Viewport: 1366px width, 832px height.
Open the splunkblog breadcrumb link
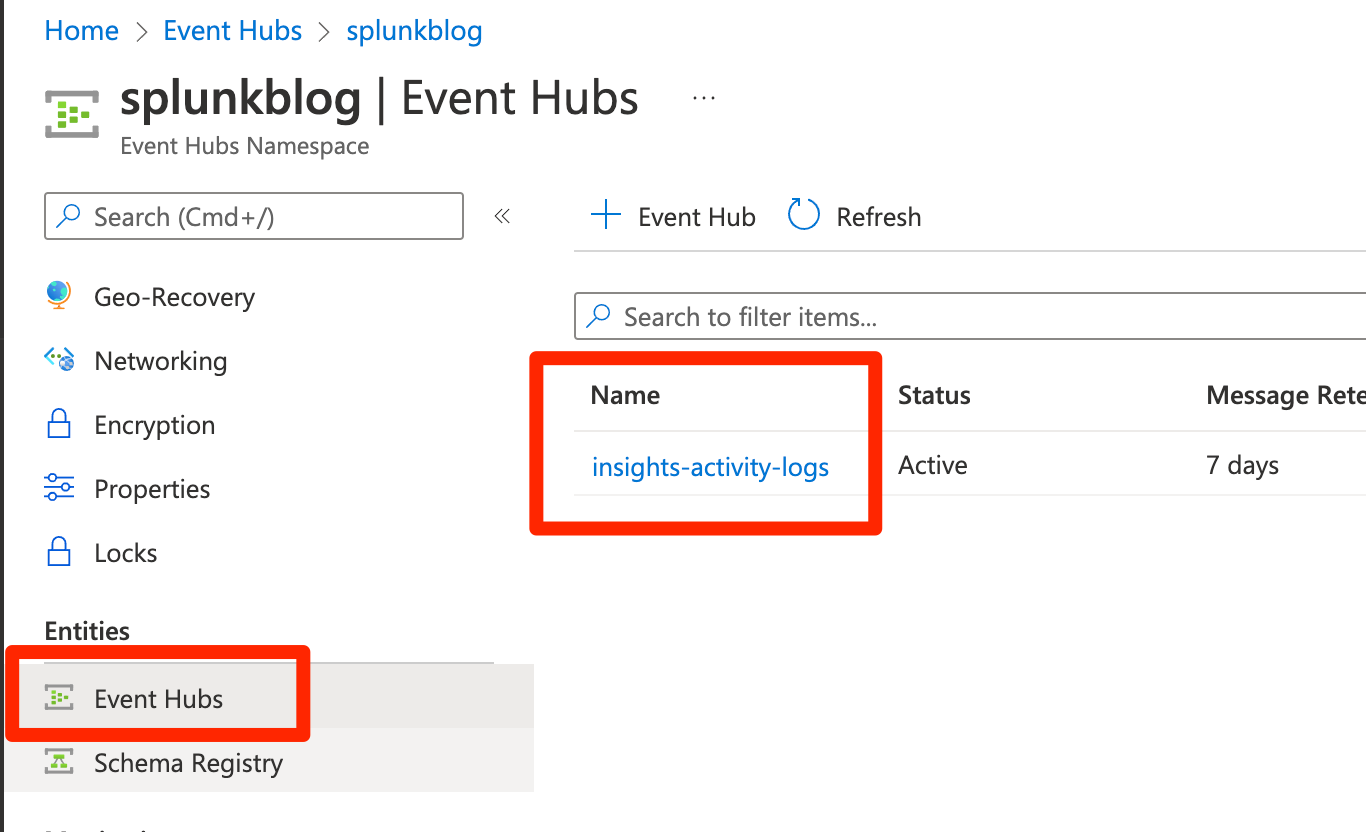tap(414, 31)
